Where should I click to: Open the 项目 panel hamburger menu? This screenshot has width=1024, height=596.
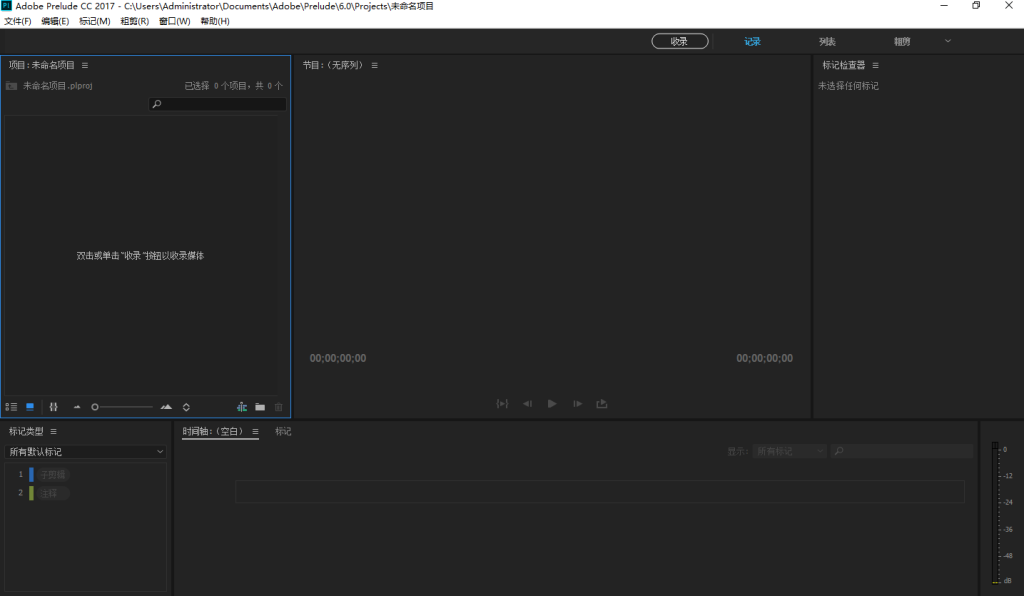click(85, 65)
